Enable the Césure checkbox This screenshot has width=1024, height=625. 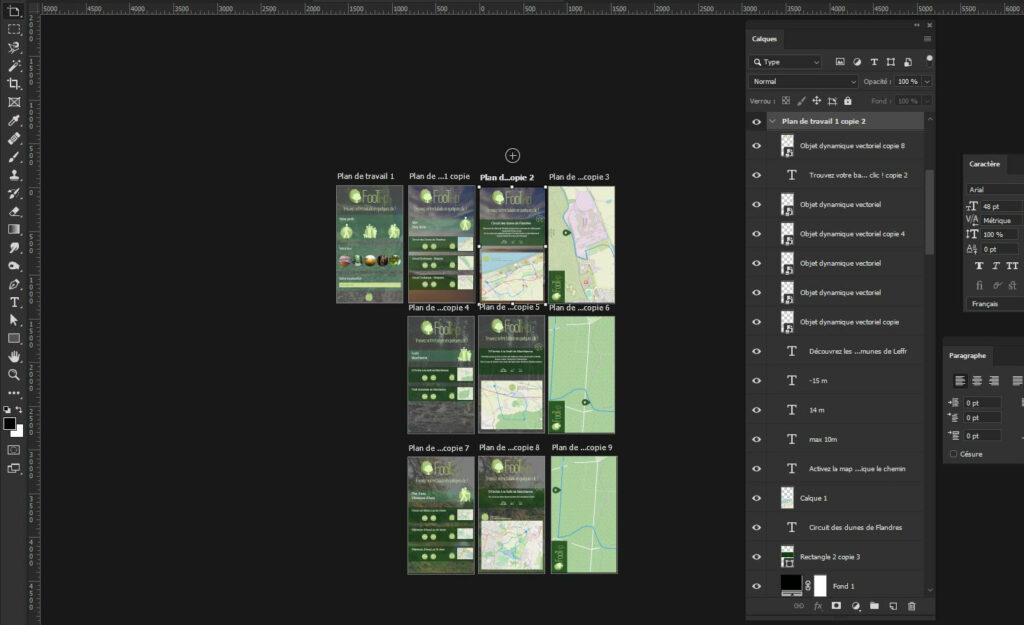[953, 454]
